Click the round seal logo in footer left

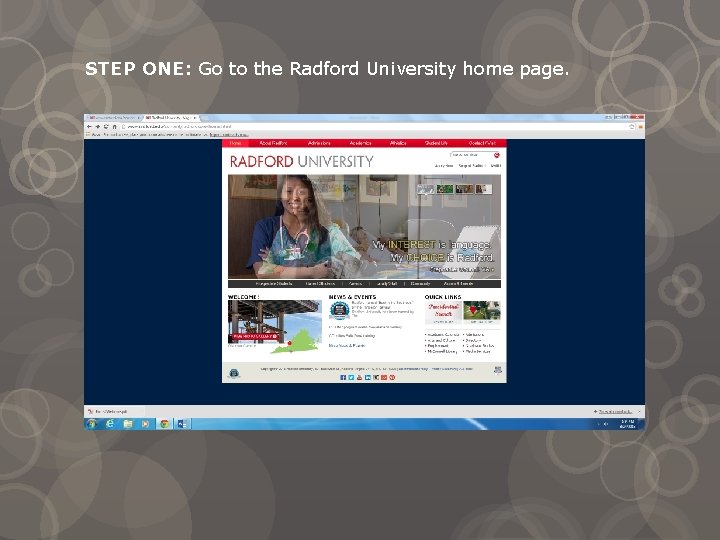point(234,373)
